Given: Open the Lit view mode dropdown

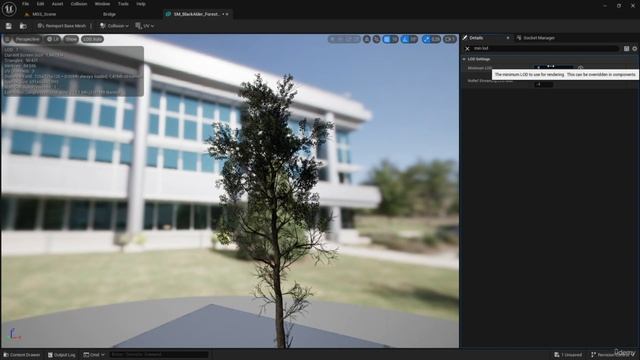Looking at the screenshot, I should tap(53, 39).
